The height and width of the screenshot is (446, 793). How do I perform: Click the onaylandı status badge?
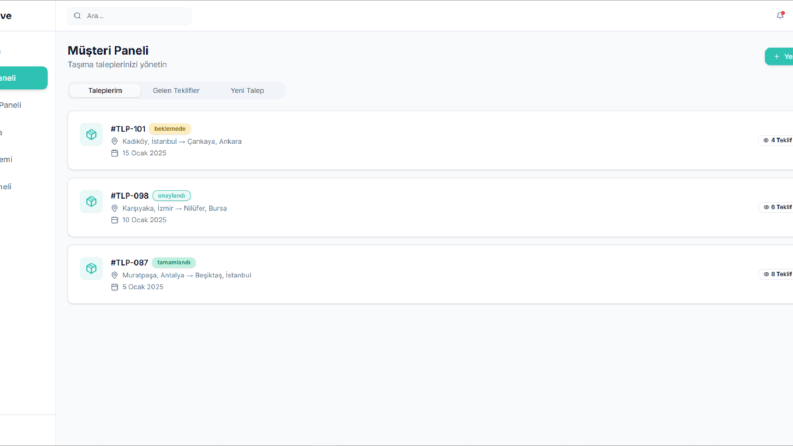pos(171,196)
